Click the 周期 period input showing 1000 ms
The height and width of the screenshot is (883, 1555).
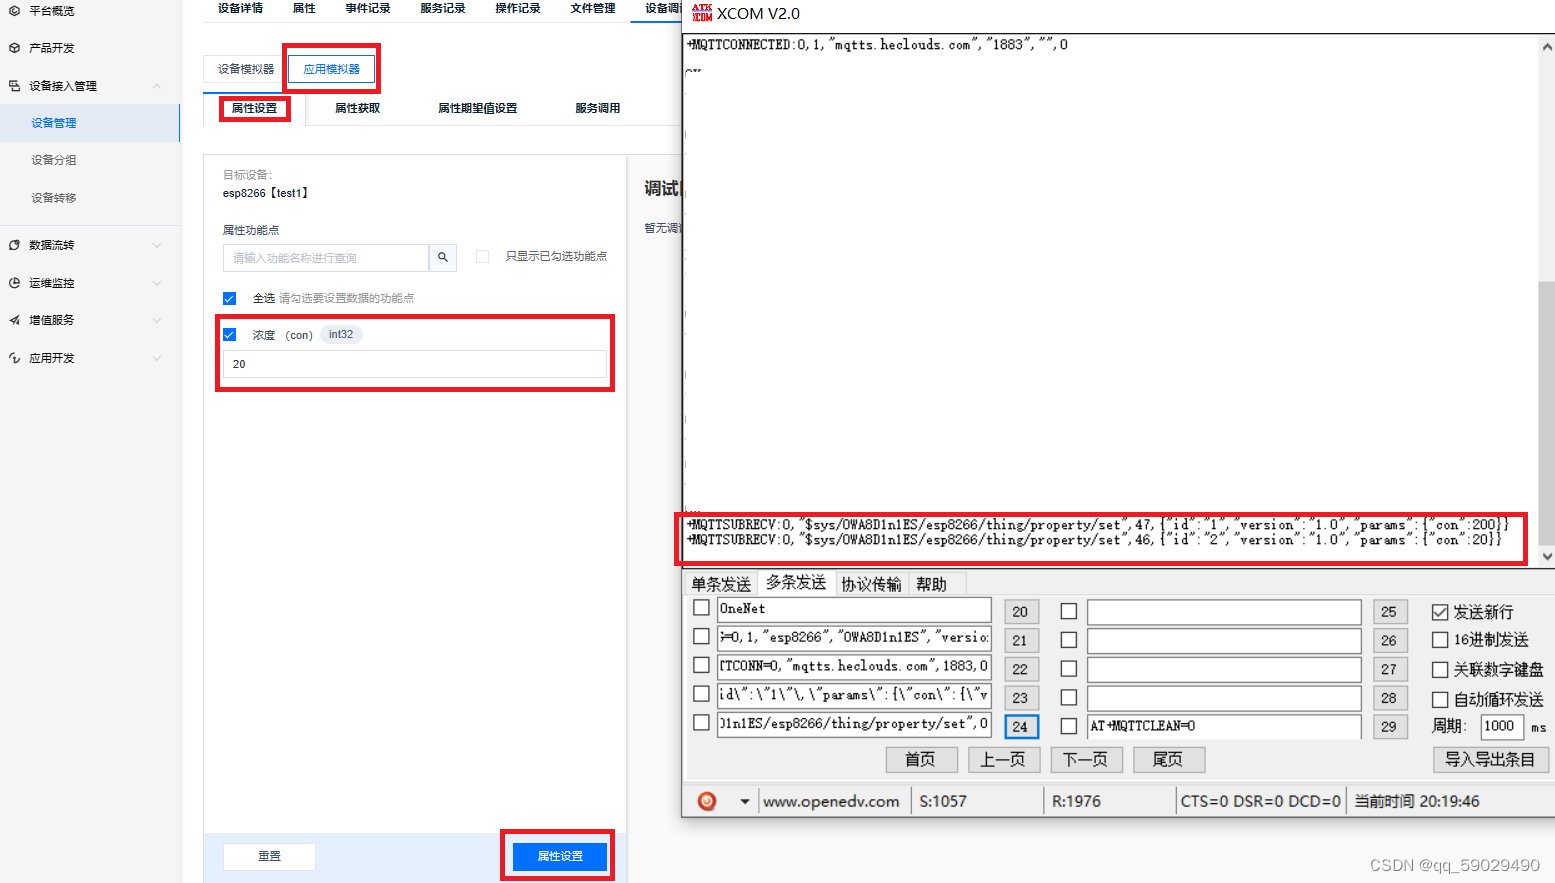(1502, 727)
